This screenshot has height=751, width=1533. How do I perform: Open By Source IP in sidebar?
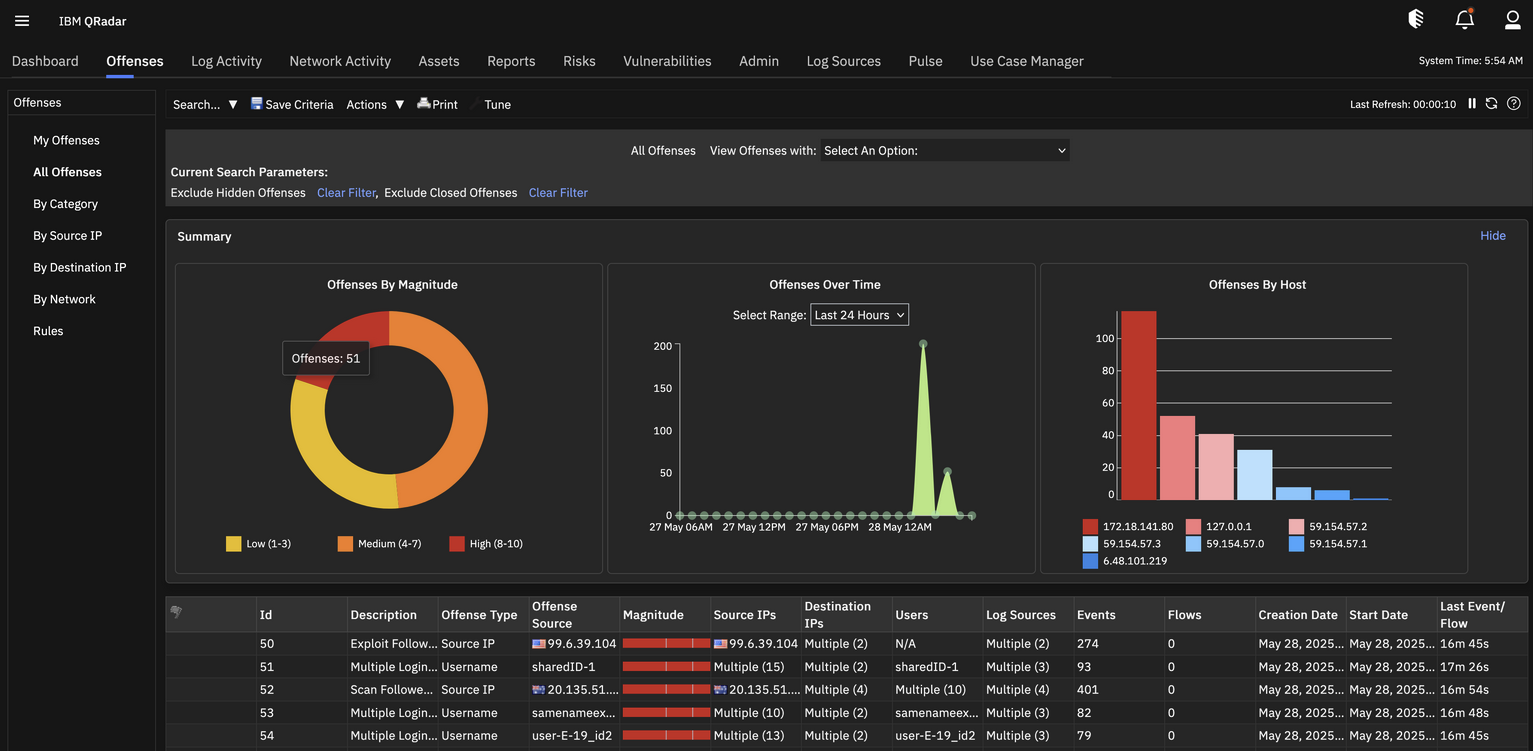[x=67, y=236]
